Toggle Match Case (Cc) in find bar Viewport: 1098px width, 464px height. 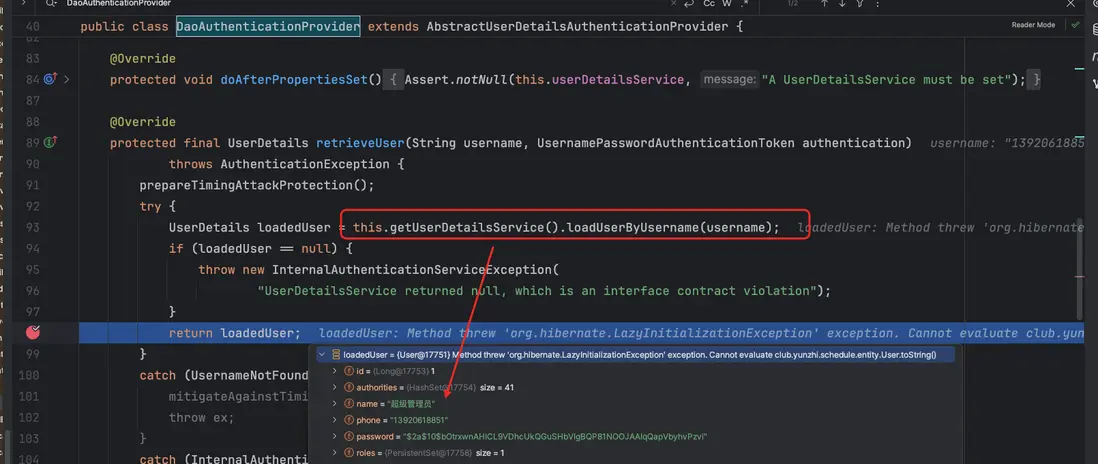(709, 3)
